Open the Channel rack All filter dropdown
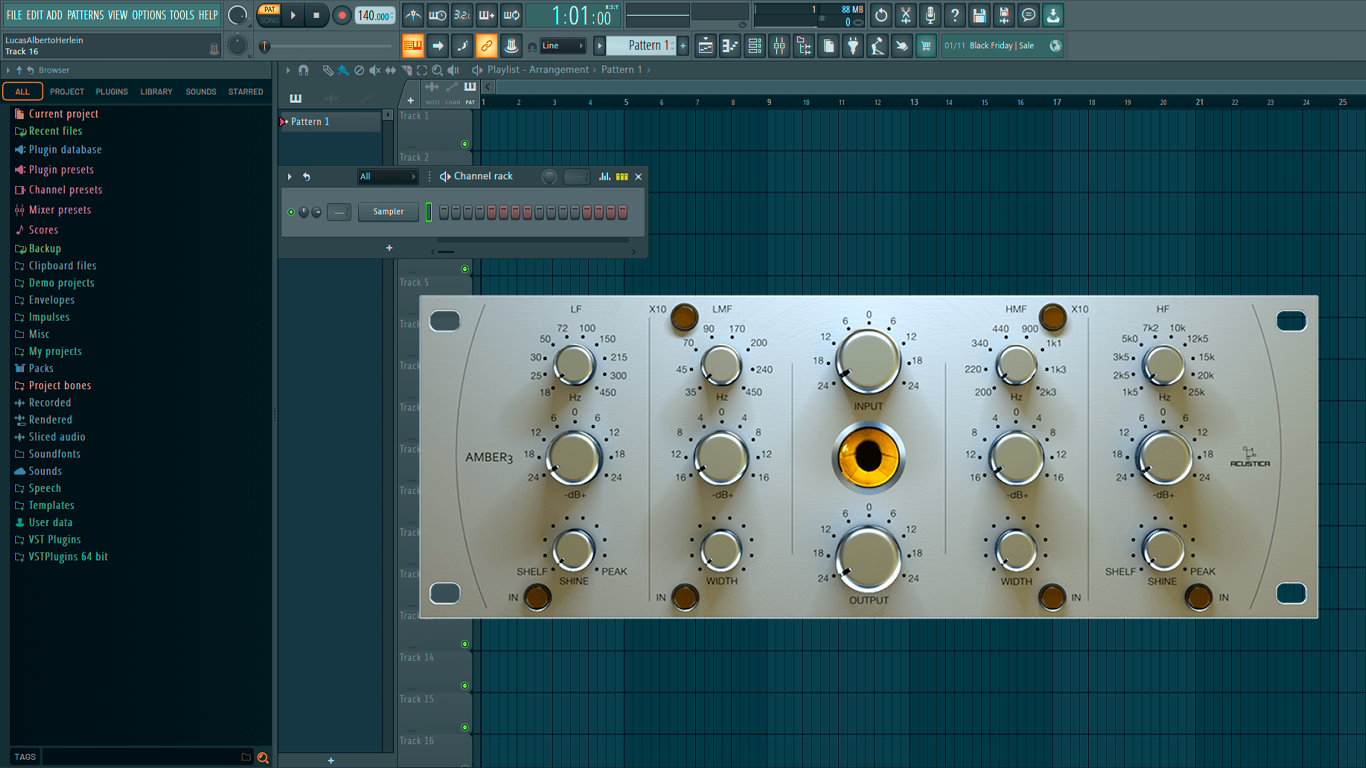 (x=388, y=177)
